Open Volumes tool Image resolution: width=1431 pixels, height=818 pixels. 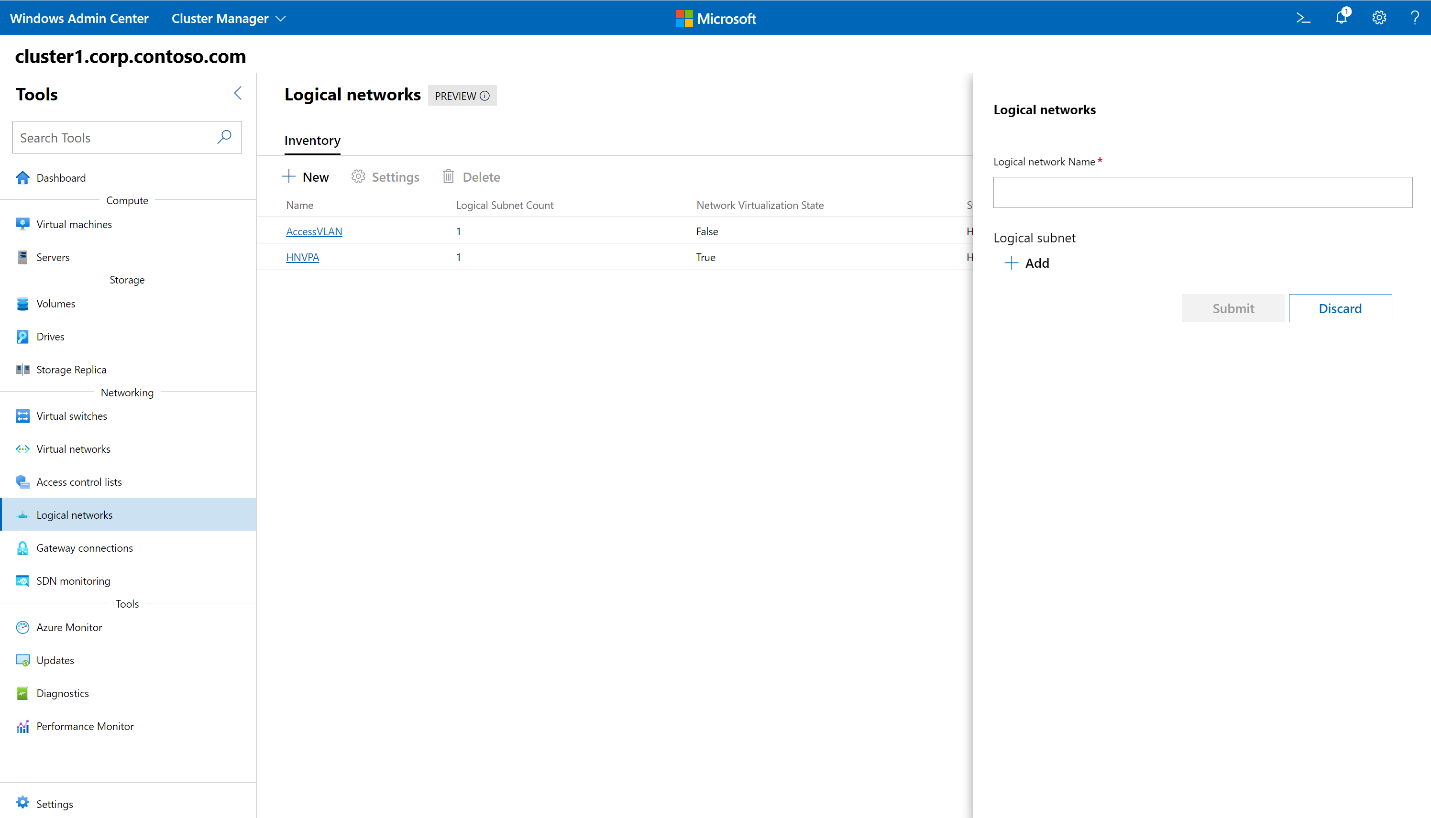128,303
